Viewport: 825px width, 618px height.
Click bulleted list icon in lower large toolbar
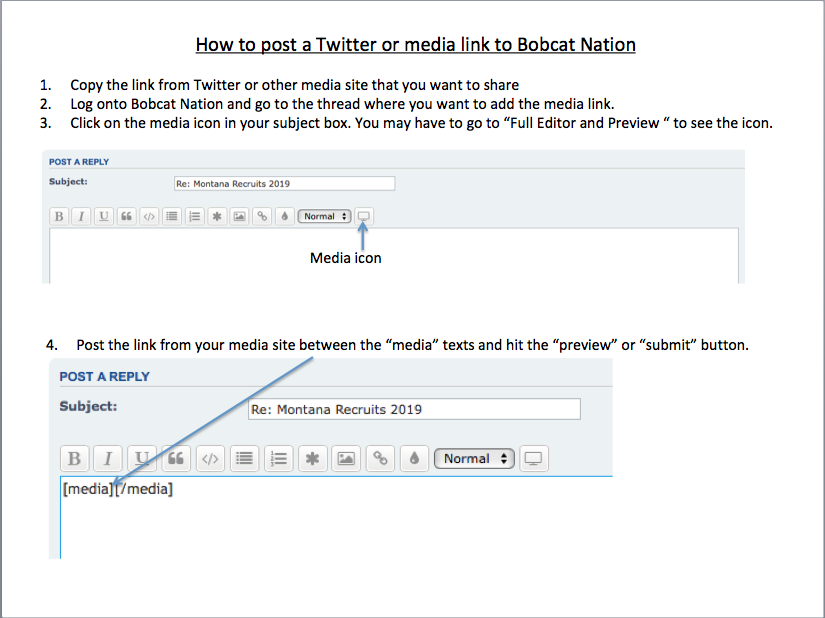click(x=244, y=458)
